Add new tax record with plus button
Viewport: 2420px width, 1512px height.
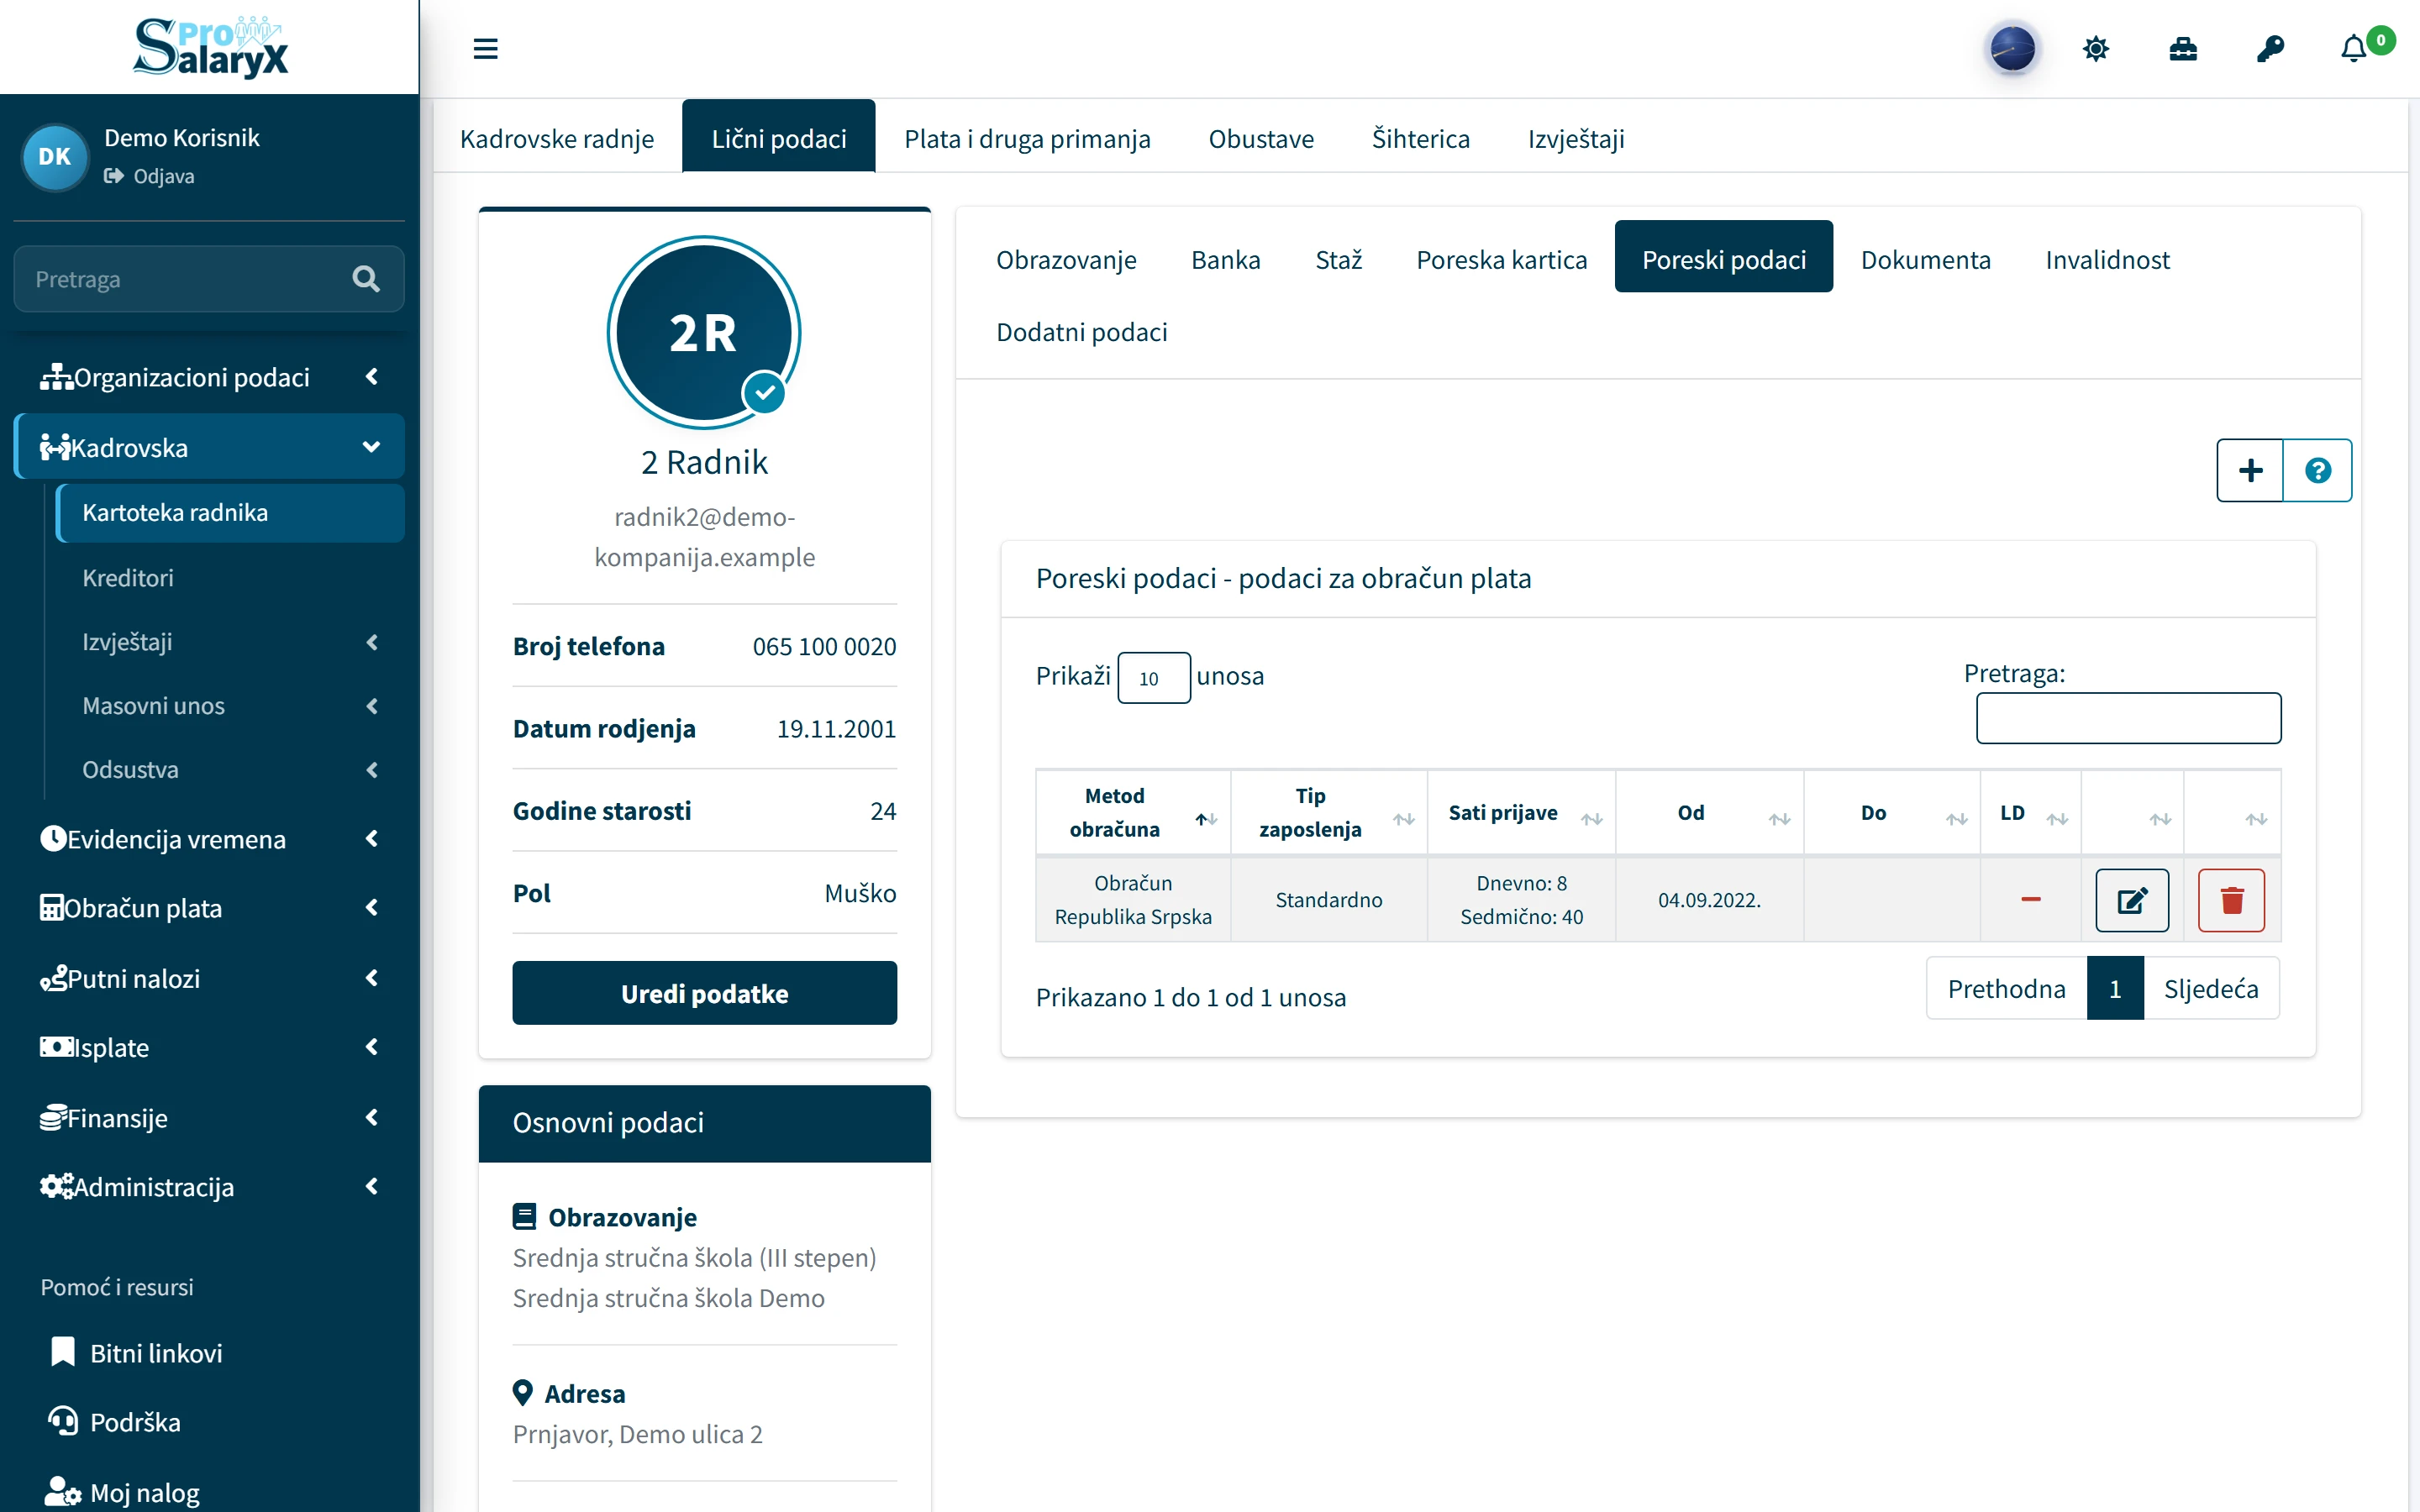[2250, 470]
